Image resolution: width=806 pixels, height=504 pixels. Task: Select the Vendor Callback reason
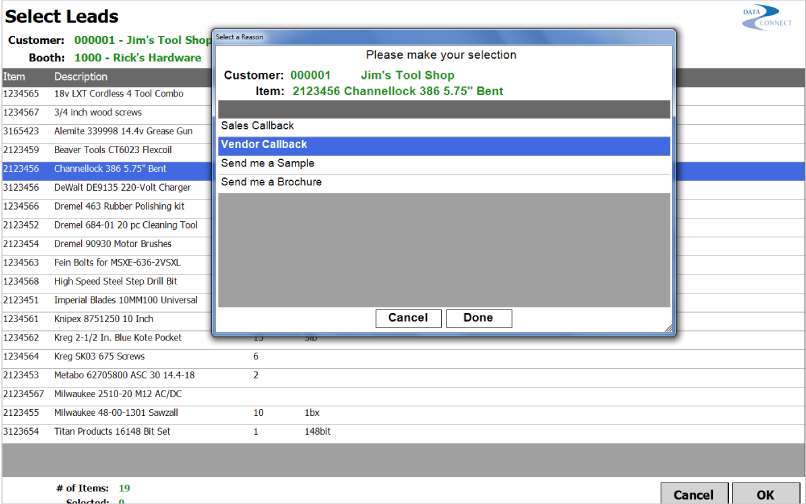click(x=444, y=146)
